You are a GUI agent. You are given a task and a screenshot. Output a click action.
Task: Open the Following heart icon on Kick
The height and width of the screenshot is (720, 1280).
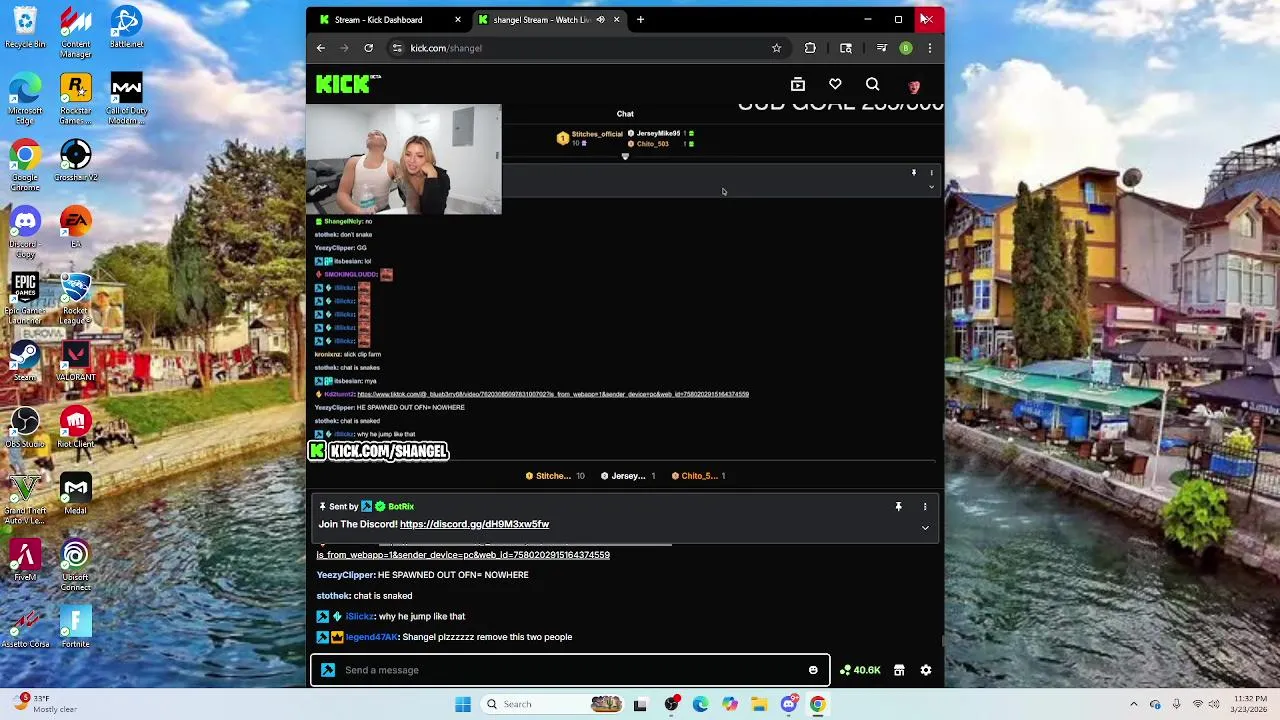(x=835, y=85)
